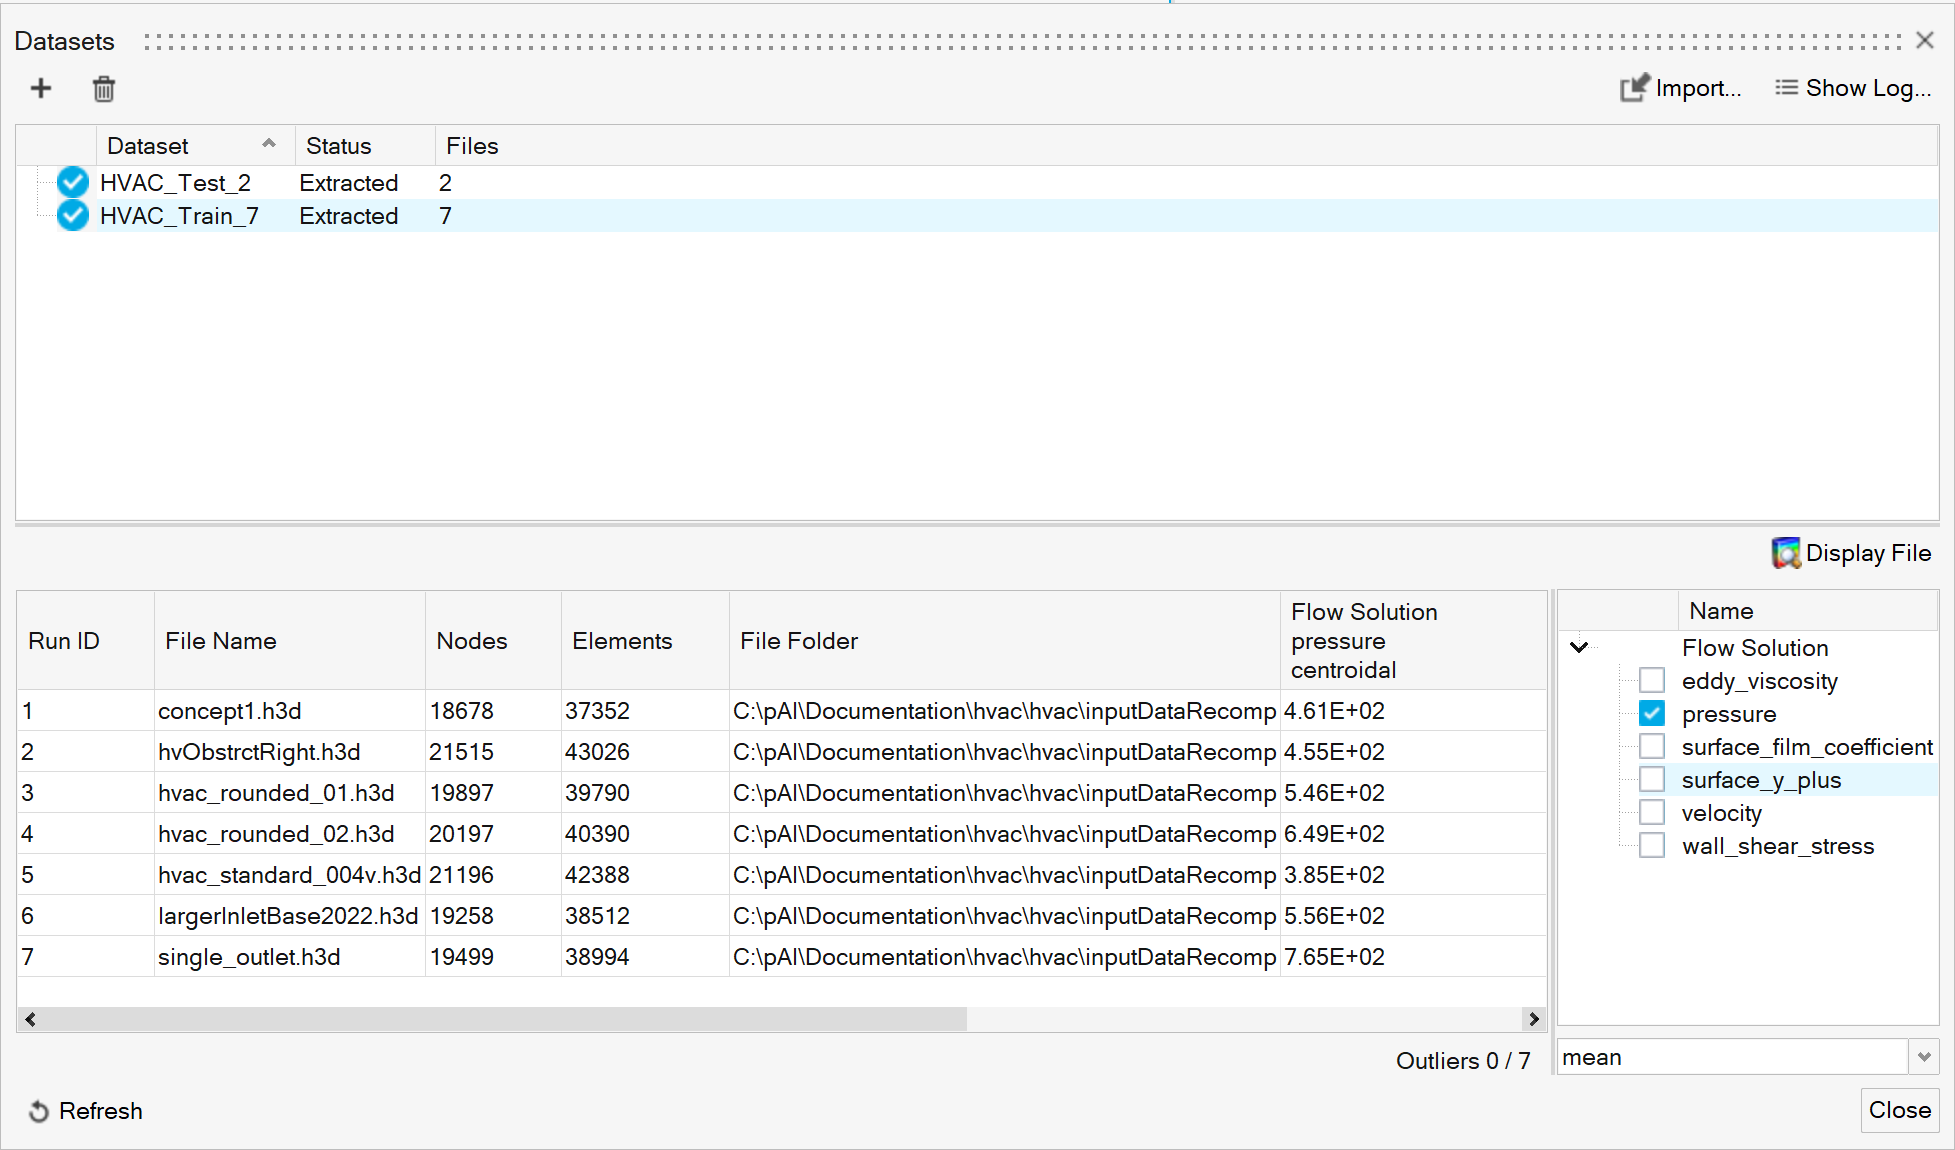
Task: Collapse the Flow Solution tree node
Action: pos(1579,648)
